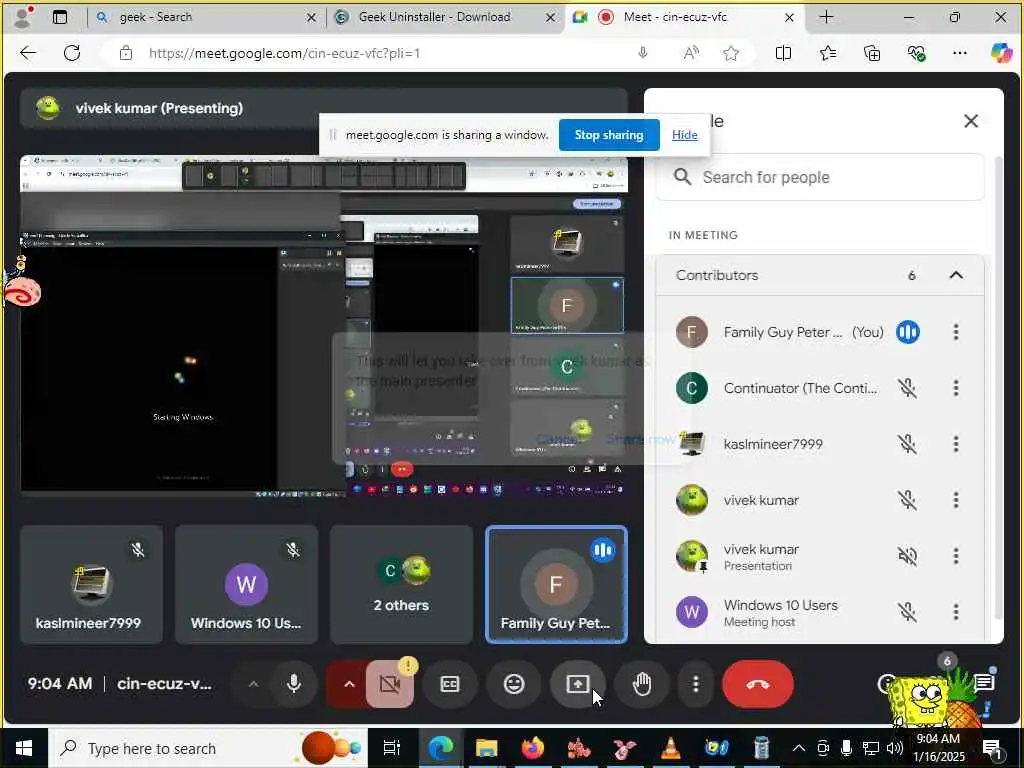Refresh the page
The height and width of the screenshot is (768, 1024).
[x=72, y=53]
